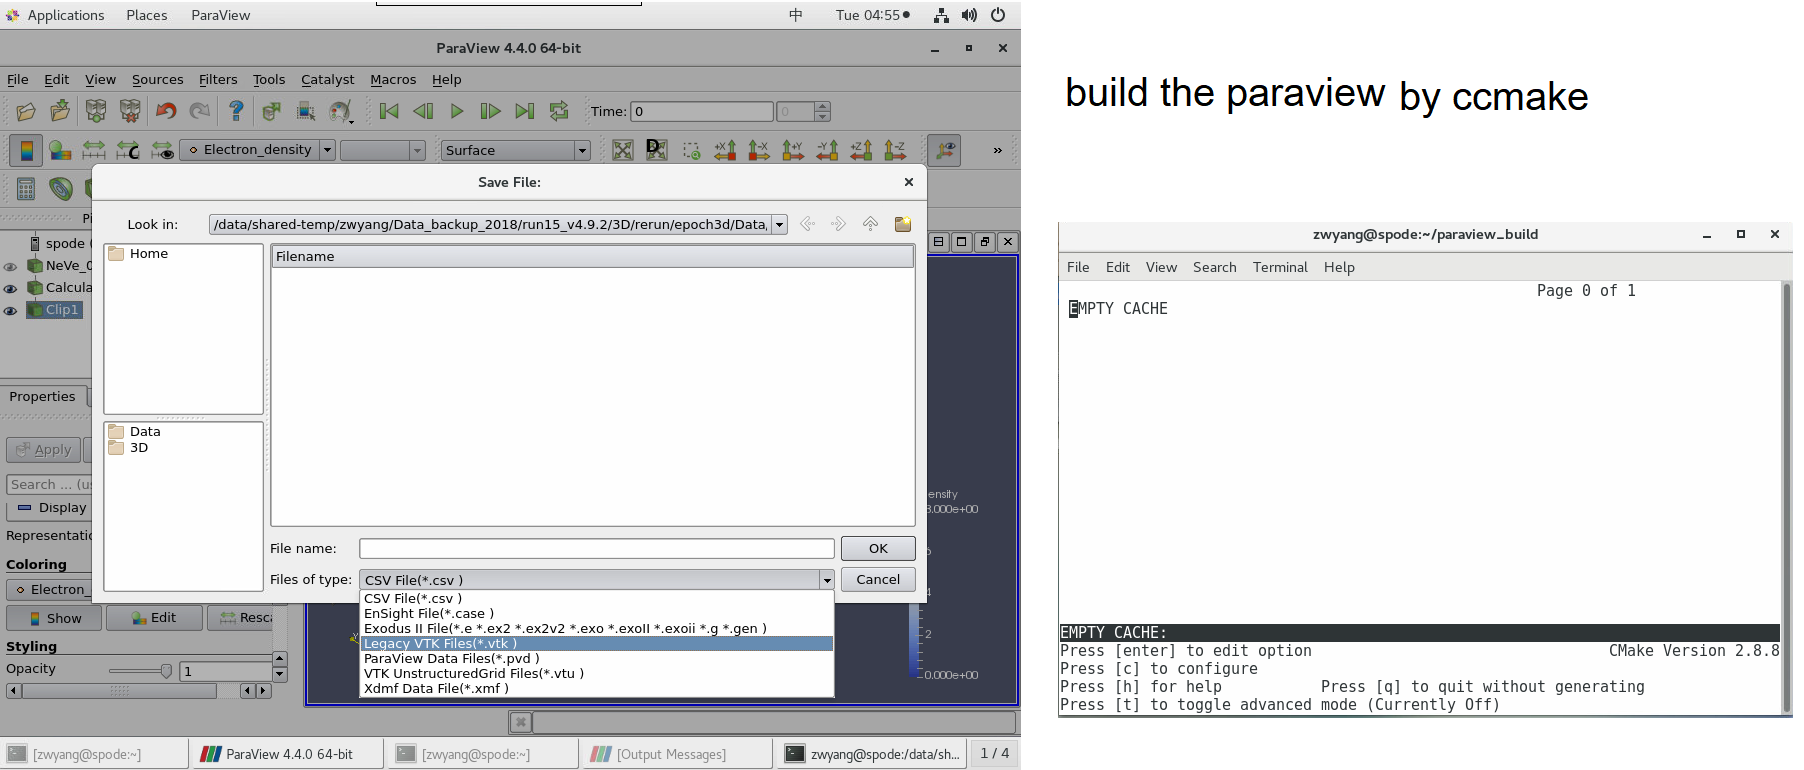The image size is (1804, 770).
Task: Step to next animation frame
Action: (490, 111)
